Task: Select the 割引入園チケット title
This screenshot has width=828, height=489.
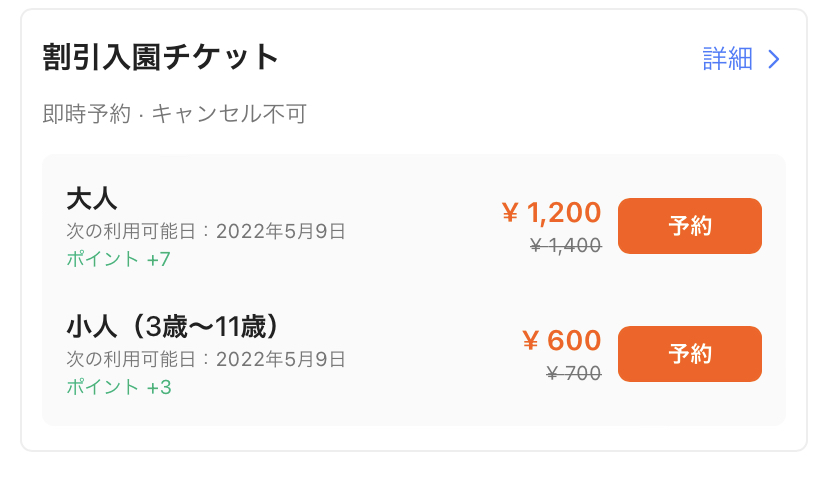Action: pos(160,57)
